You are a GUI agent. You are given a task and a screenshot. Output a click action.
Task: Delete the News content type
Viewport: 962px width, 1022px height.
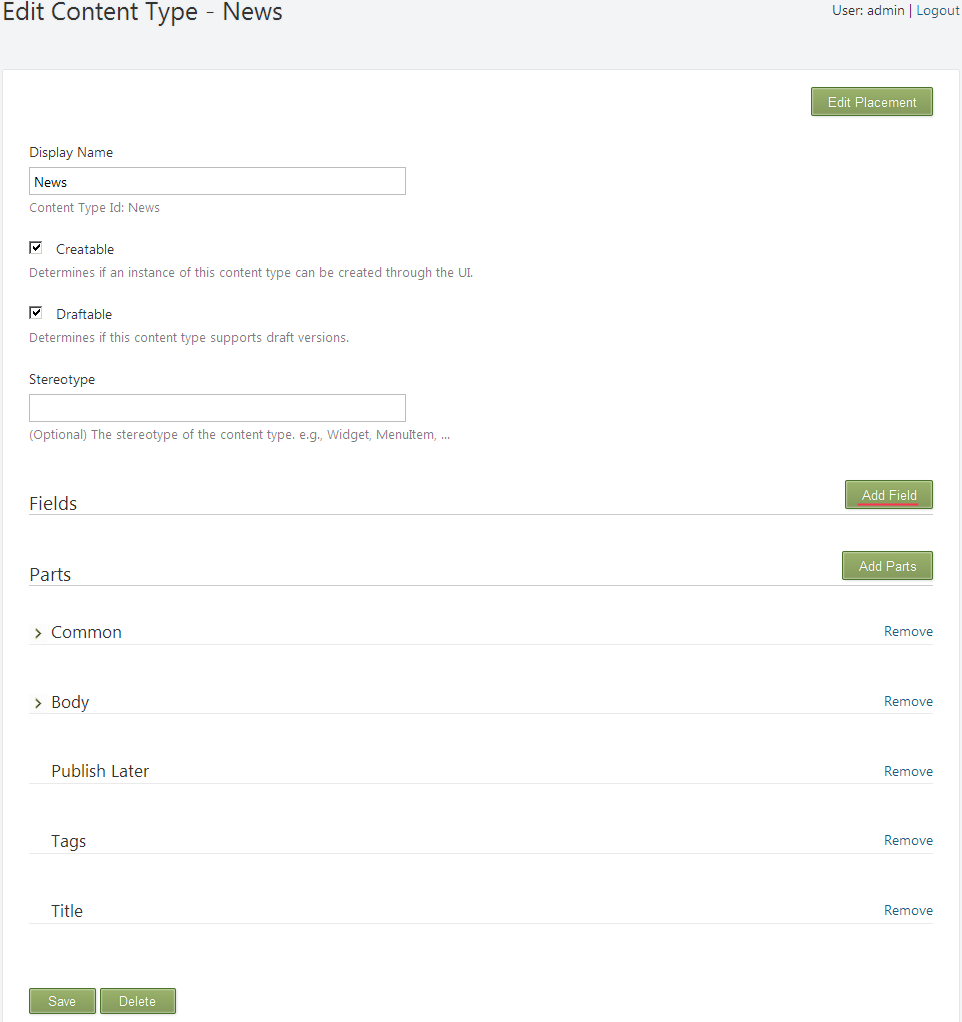click(138, 1001)
